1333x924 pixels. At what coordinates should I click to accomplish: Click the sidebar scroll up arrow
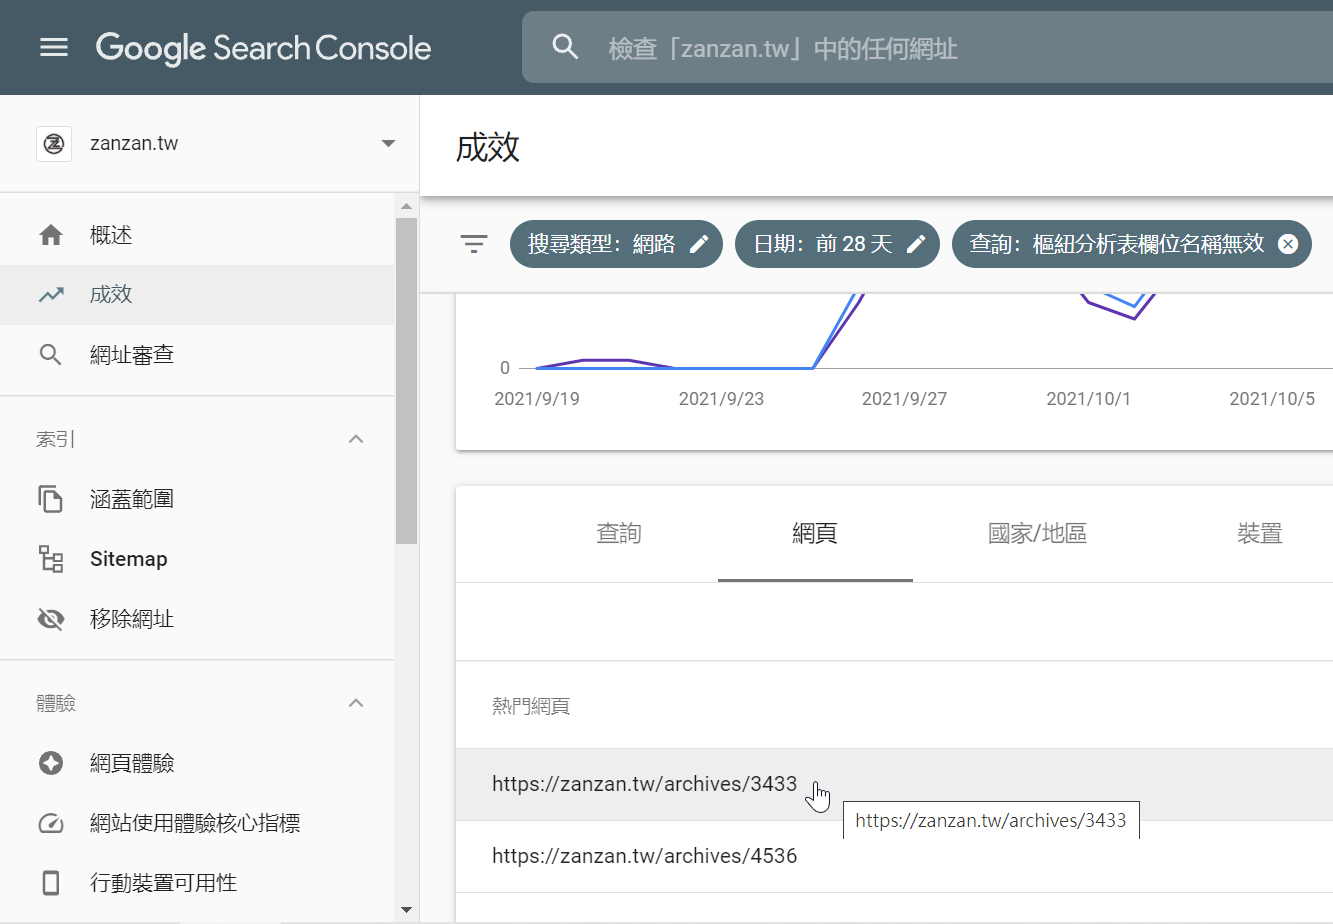[x=406, y=206]
